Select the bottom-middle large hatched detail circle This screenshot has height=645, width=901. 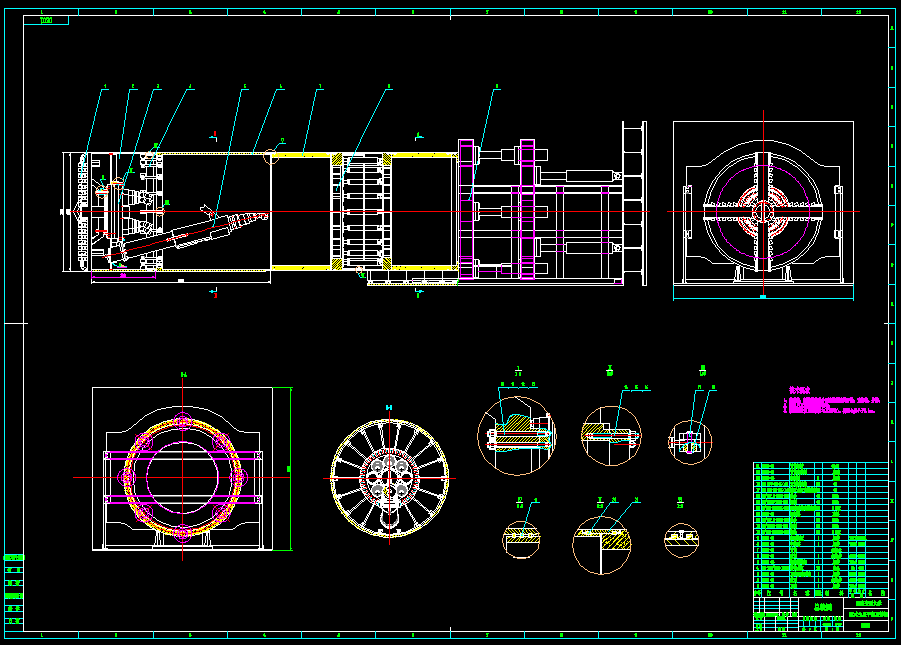(x=602, y=545)
